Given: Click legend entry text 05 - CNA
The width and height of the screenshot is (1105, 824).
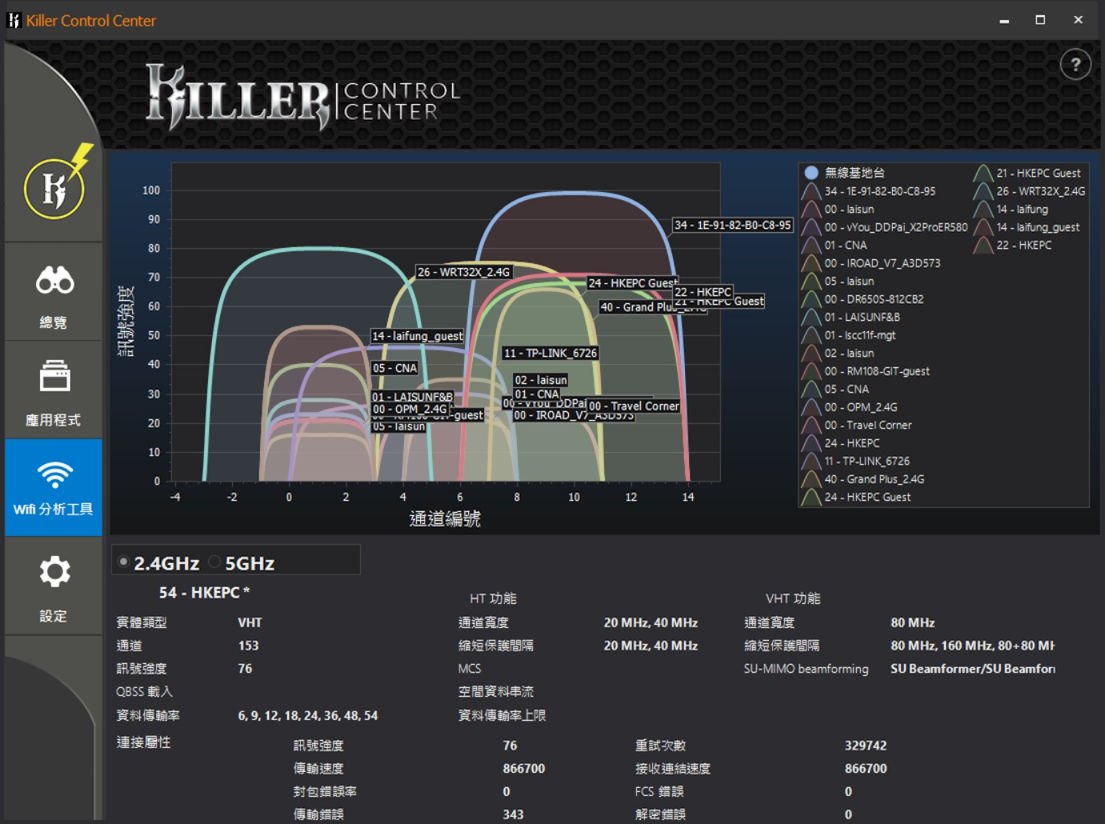Looking at the screenshot, I should click(846, 389).
